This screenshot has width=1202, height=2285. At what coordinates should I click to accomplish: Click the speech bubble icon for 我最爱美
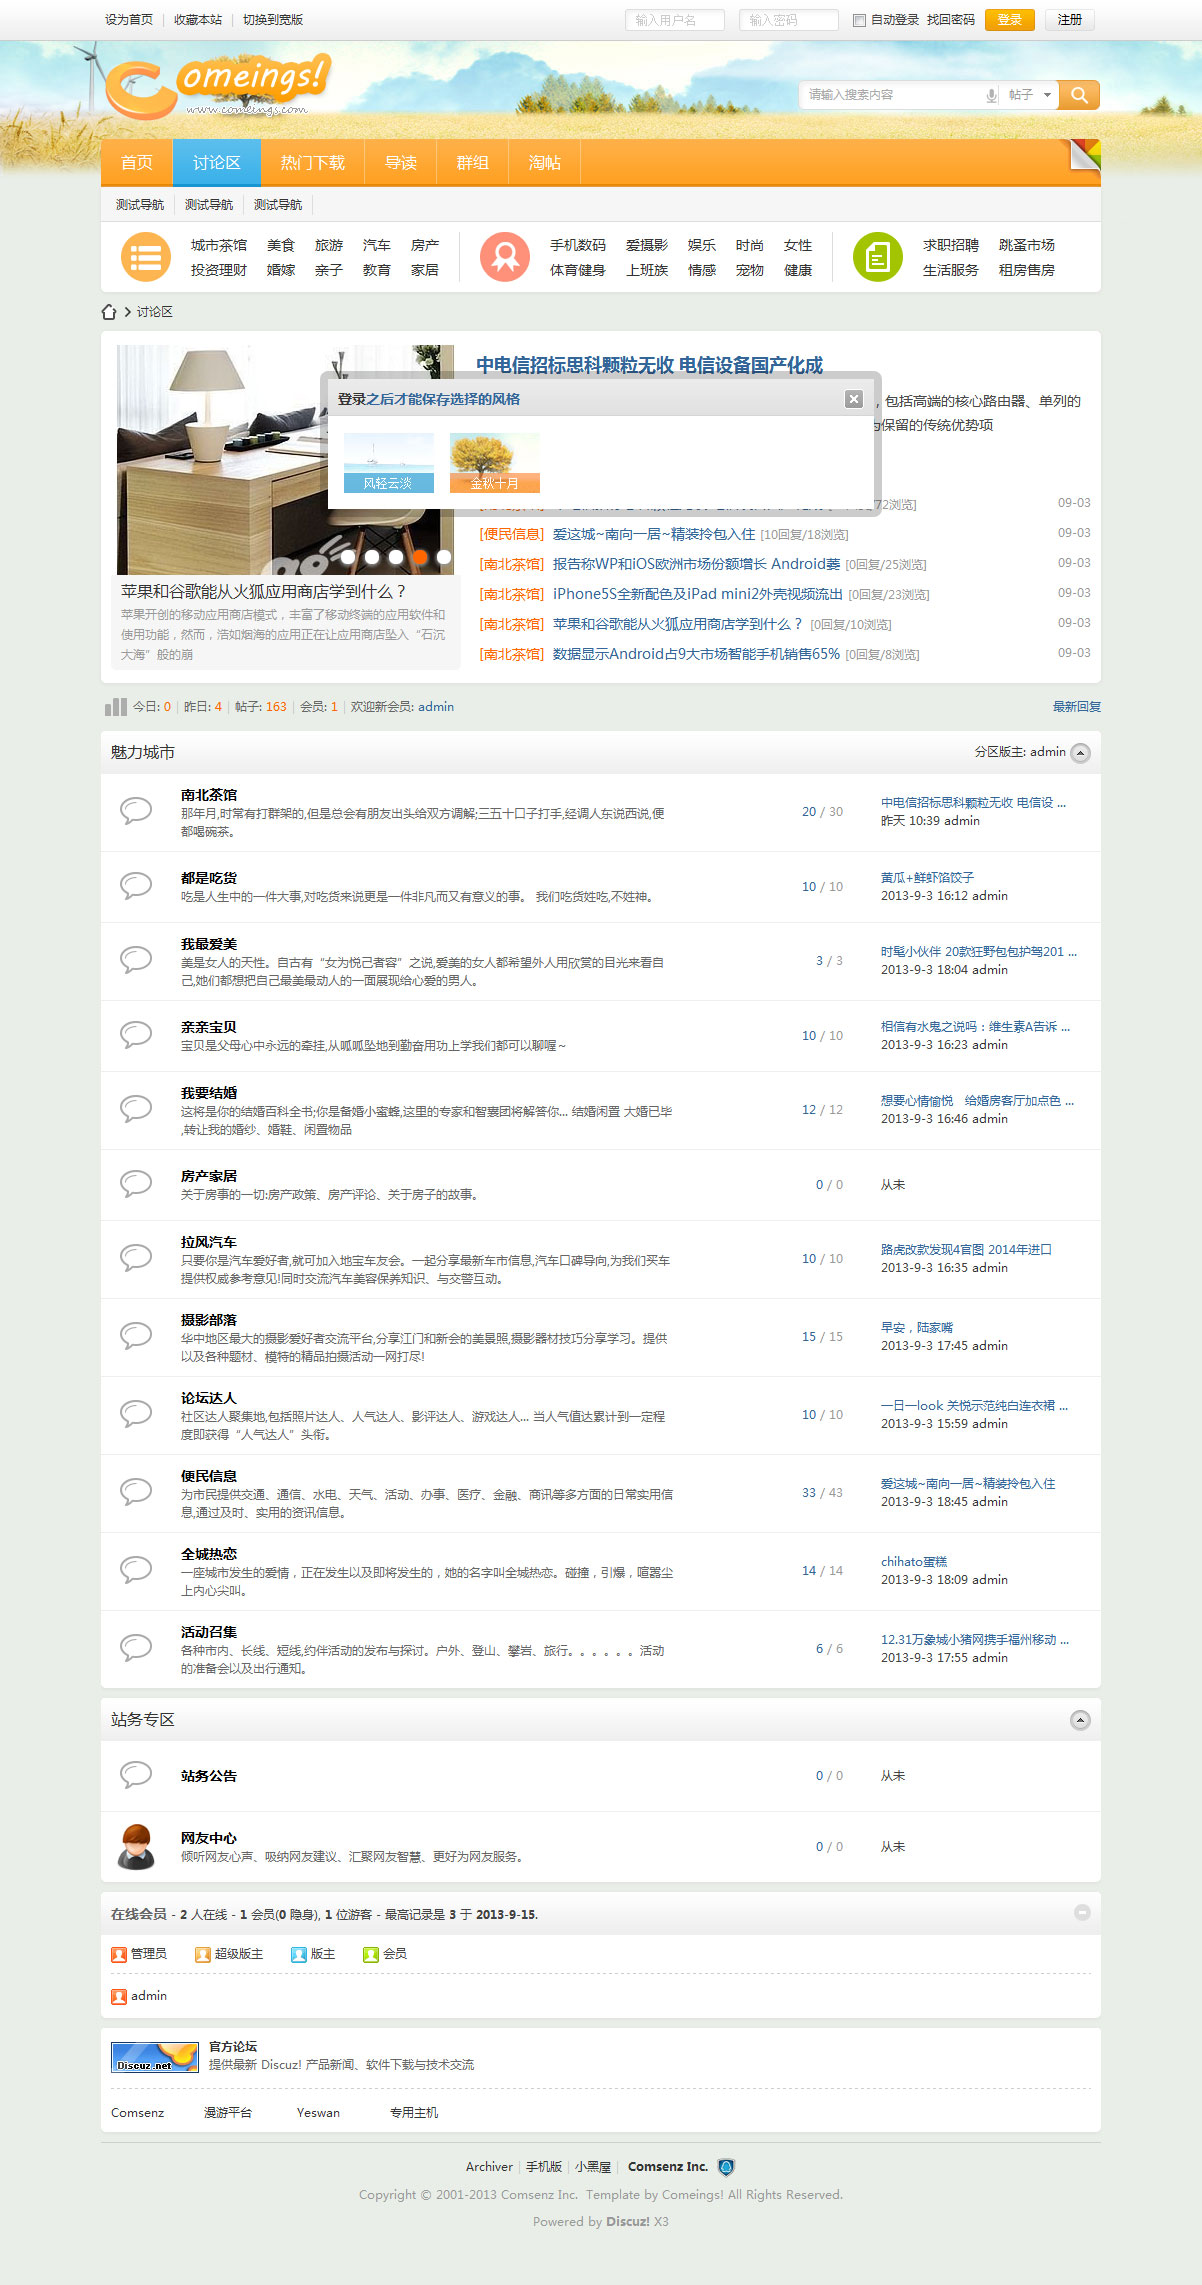[136, 960]
